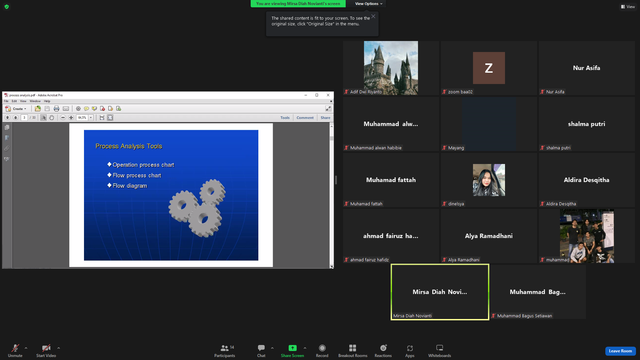
Task: Open the Chat panel
Action: pos(261,350)
